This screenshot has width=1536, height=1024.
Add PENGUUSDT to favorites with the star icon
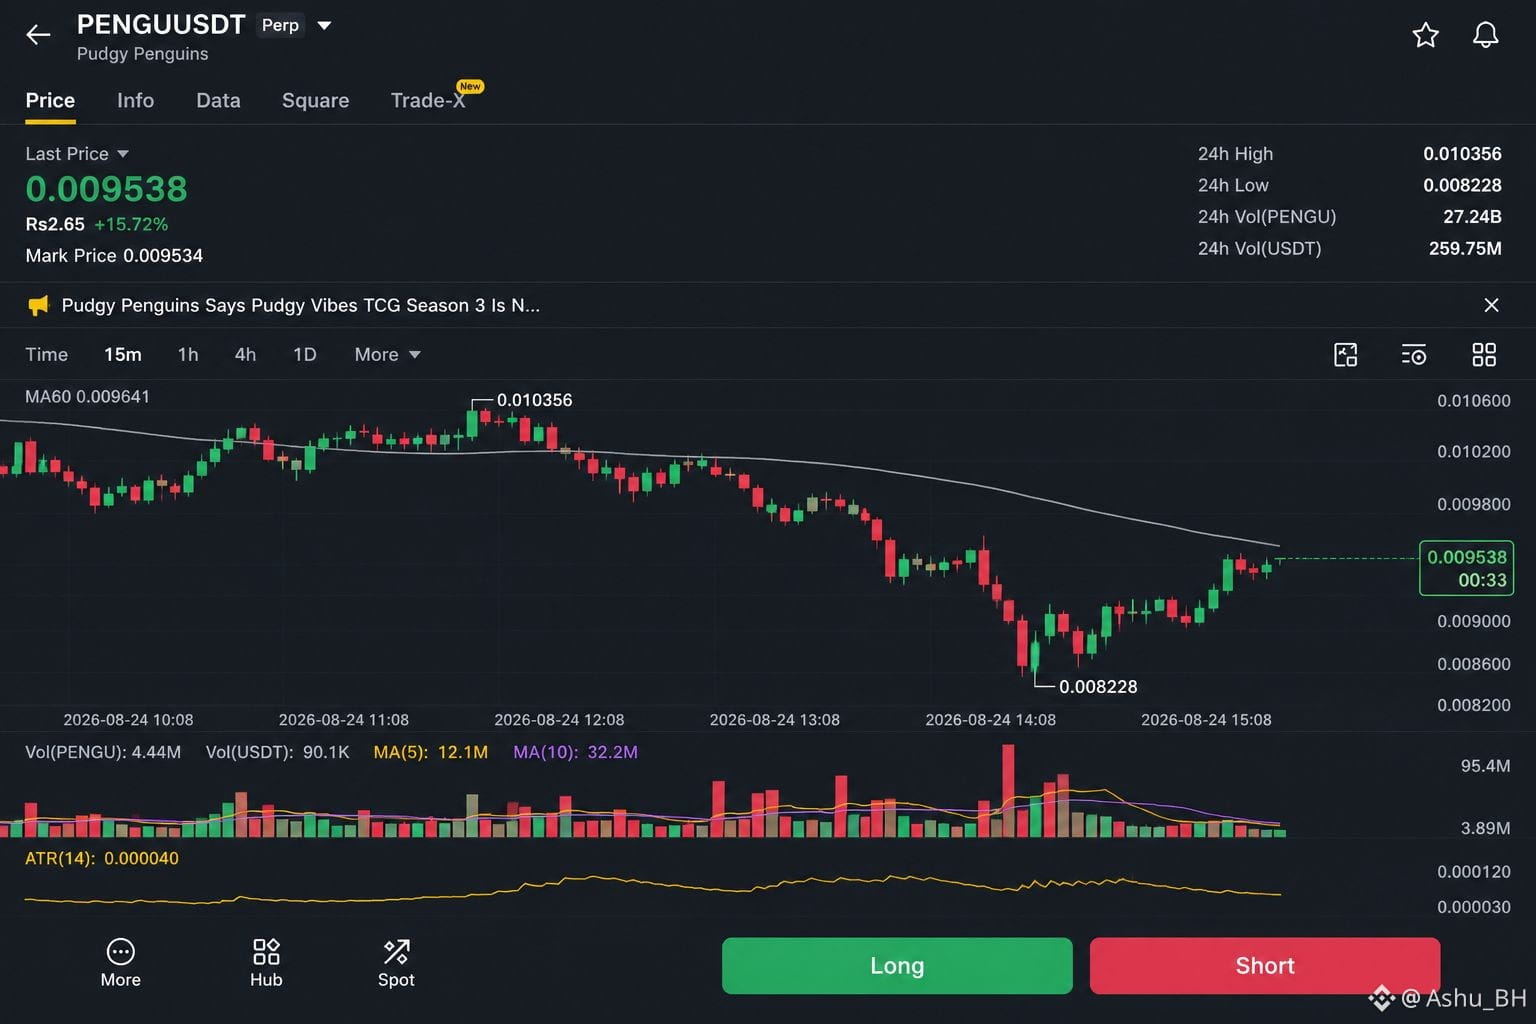click(x=1425, y=35)
